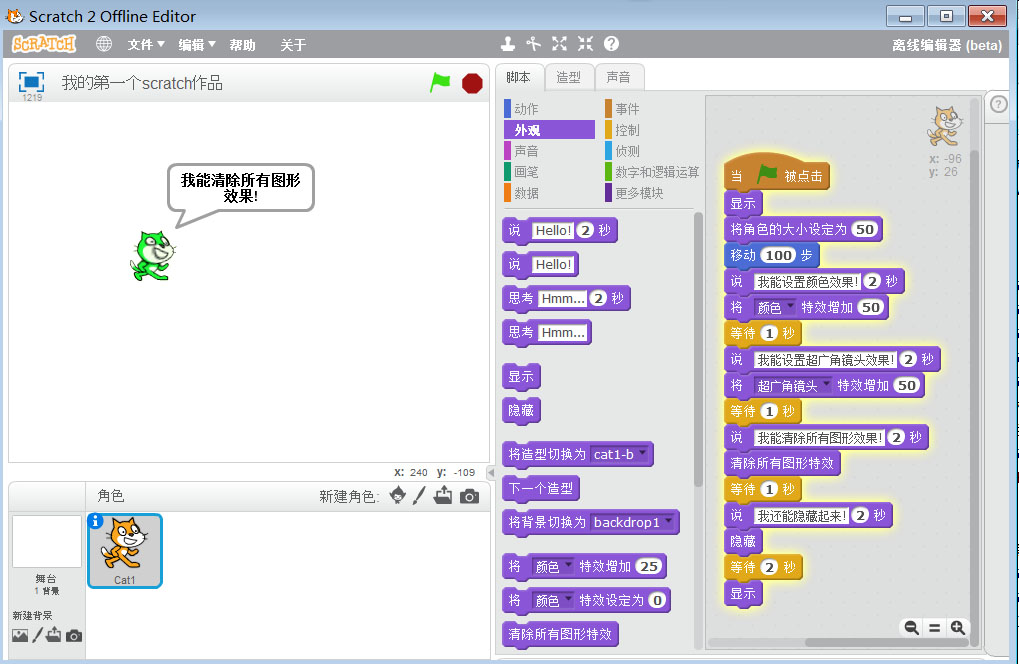Open the 帮助 menu
This screenshot has height=664, width=1019.
(x=242, y=45)
